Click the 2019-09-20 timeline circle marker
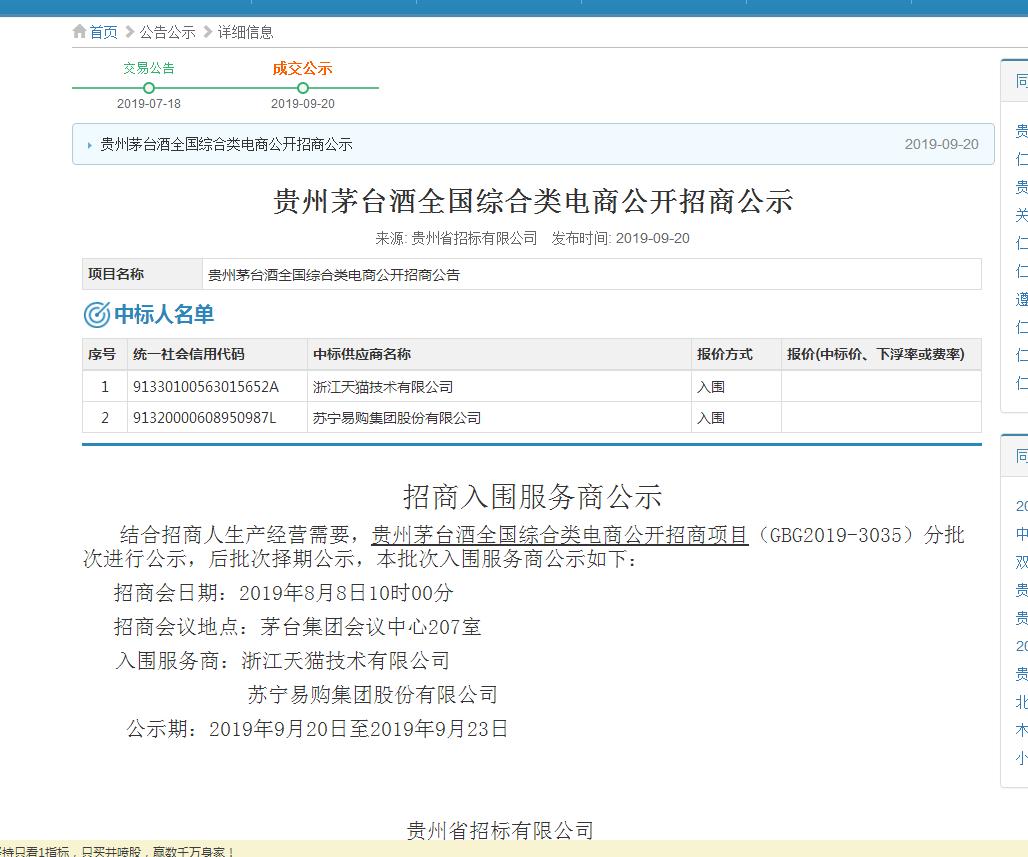This screenshot has height=857, width=1028. 302,88
